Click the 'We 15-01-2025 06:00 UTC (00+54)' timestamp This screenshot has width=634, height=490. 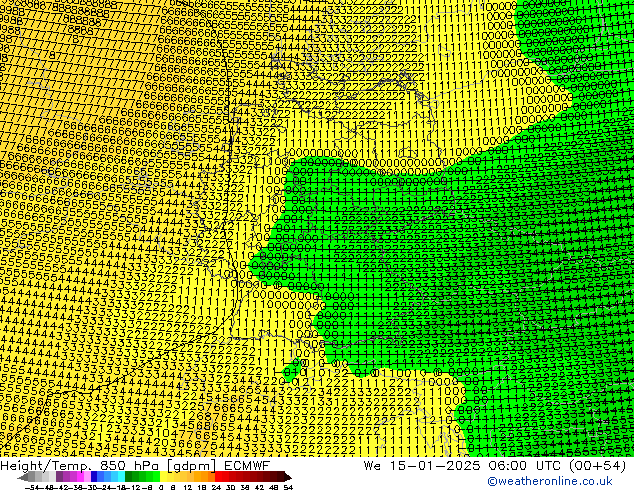(495, 466)
